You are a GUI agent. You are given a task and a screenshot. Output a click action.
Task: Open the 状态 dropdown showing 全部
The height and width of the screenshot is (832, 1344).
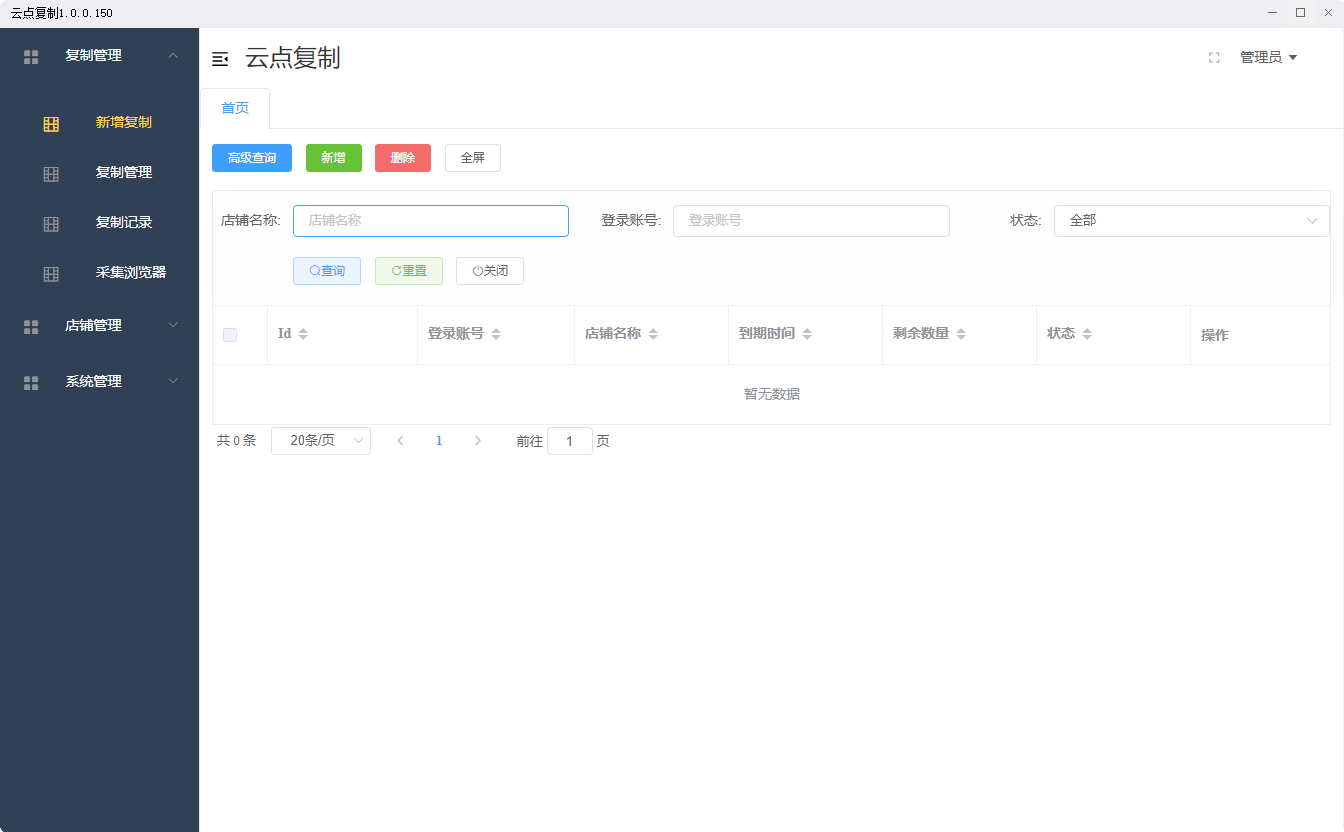(x=1191, y=220)
